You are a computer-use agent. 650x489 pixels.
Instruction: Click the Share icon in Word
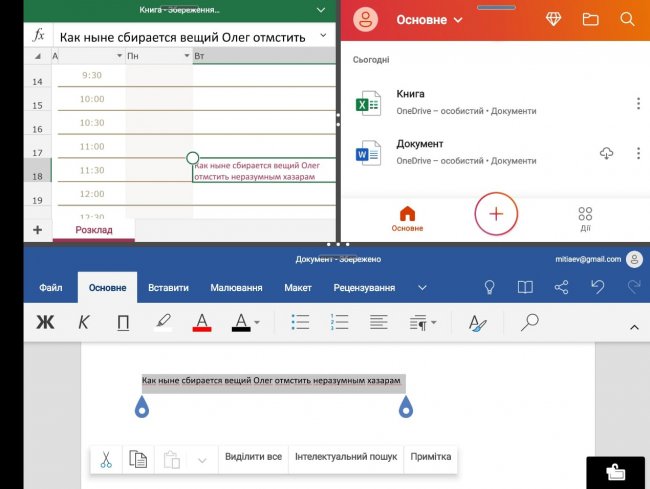(561, 288)
